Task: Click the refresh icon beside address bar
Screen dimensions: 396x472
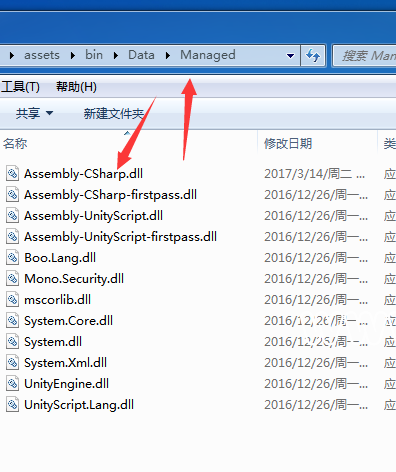Action: 313,55
